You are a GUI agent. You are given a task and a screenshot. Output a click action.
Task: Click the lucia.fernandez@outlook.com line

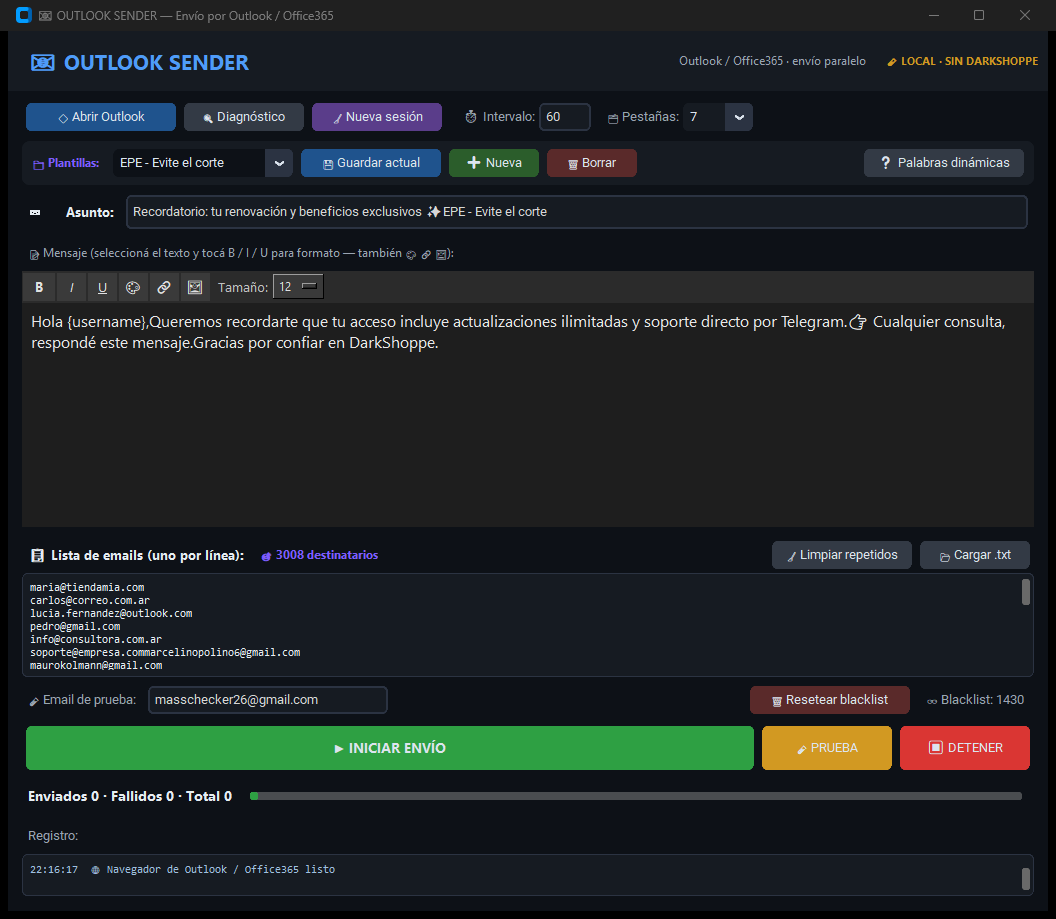point(111,614)
